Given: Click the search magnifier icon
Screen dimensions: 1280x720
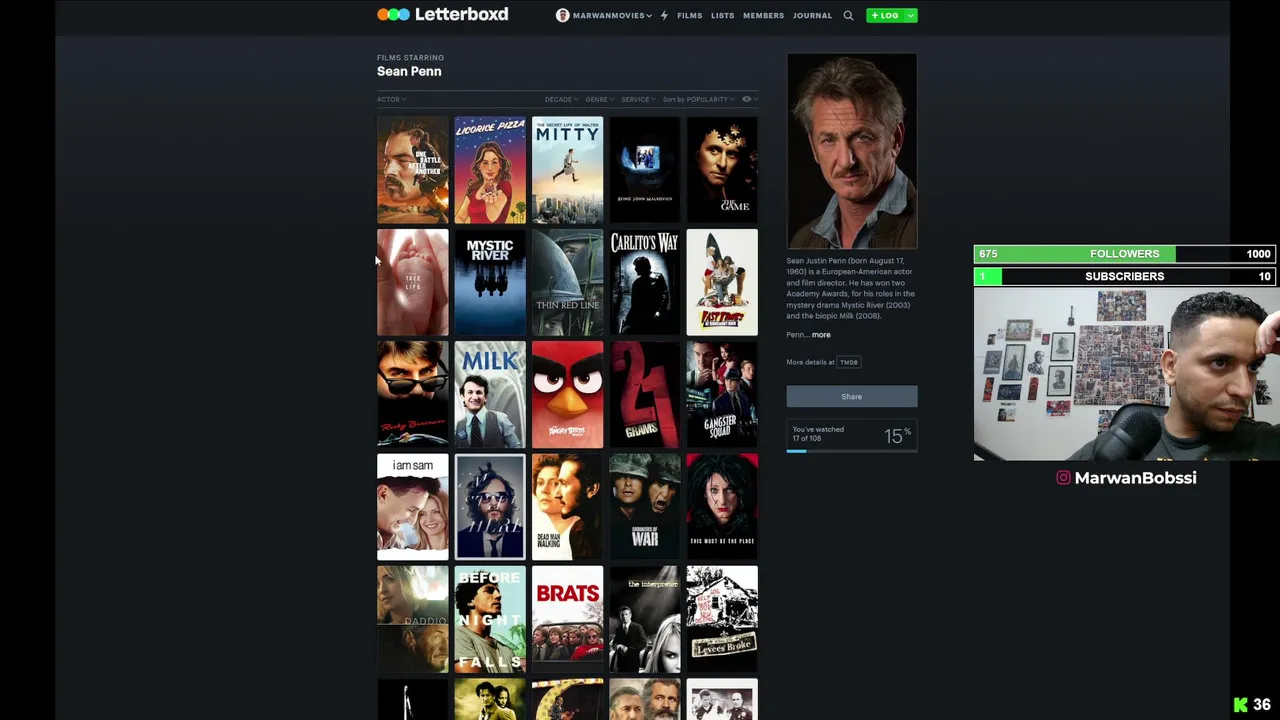Looking at the screenshot, I should tap(848, 15).
